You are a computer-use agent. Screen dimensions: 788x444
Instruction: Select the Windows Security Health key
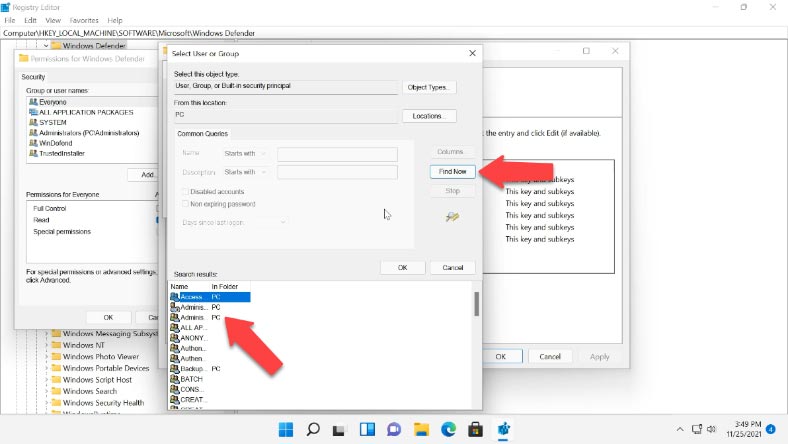(x=103, y=403)
